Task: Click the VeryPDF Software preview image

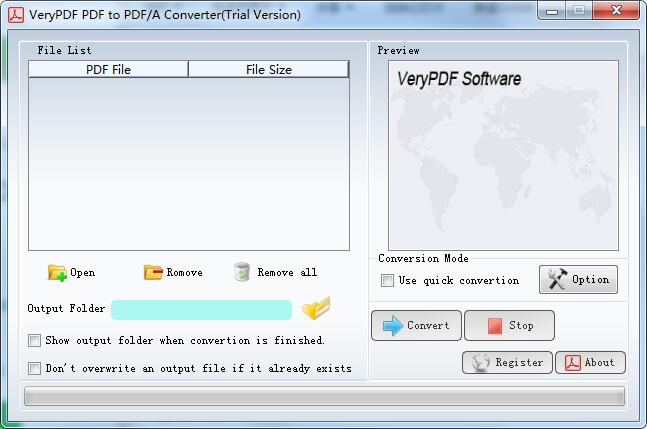Action: [x=503, y=156]
